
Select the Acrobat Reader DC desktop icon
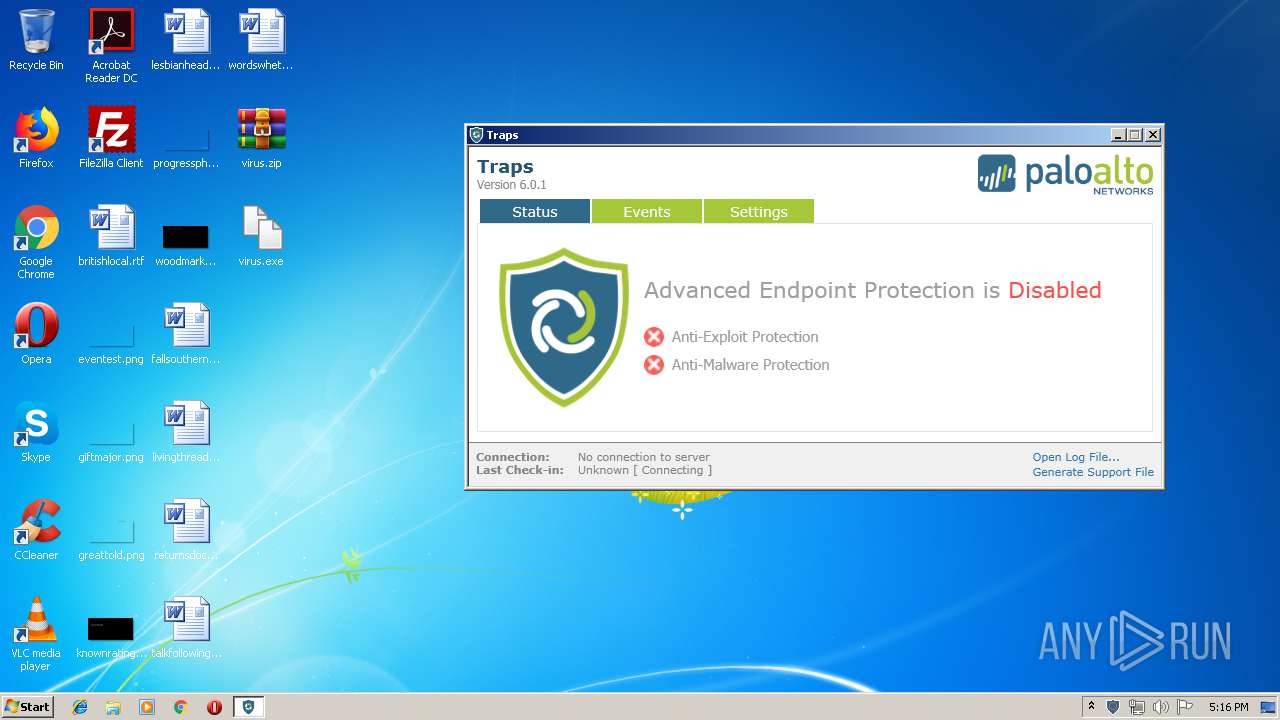111,46
